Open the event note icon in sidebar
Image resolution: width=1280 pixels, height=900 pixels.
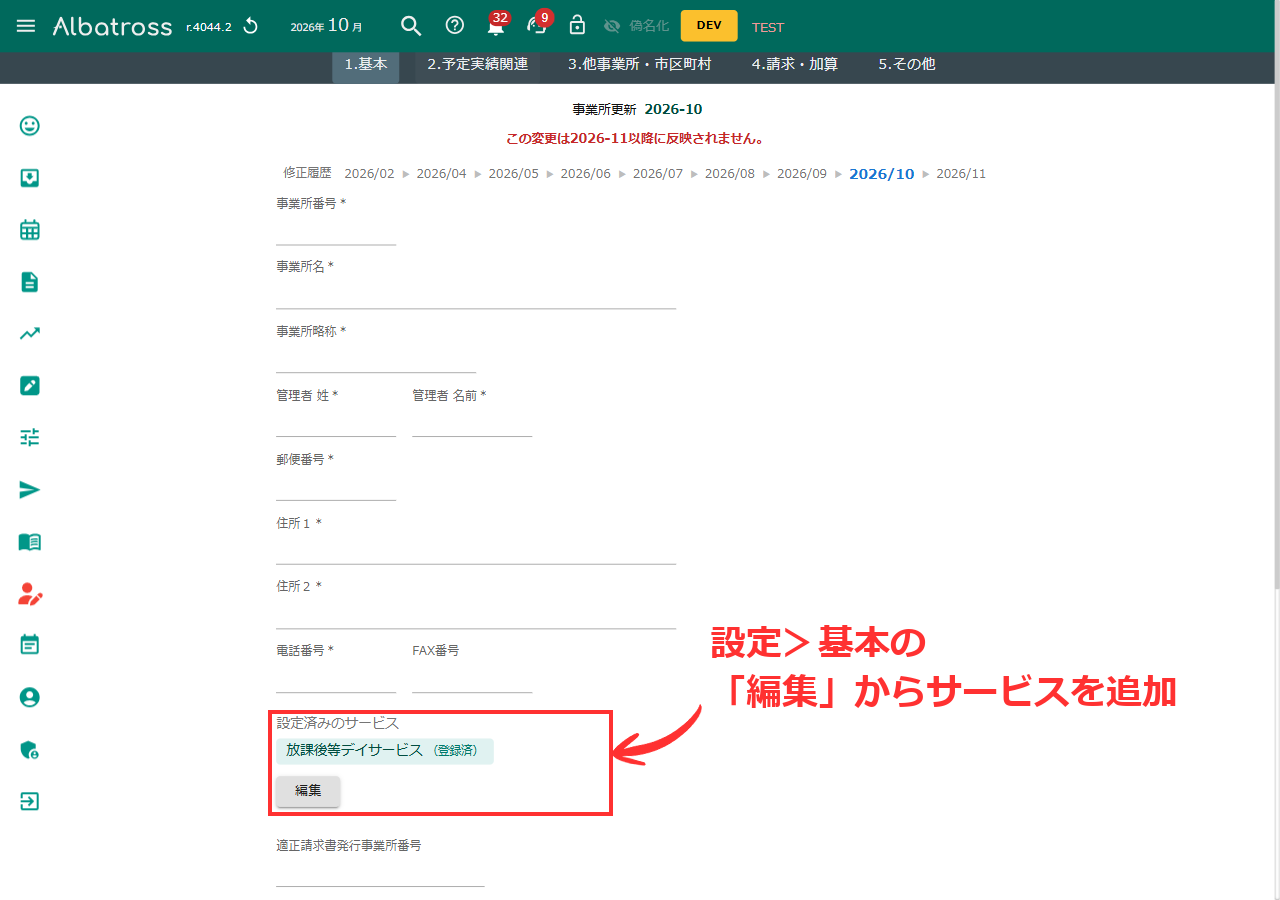[30, 645]
